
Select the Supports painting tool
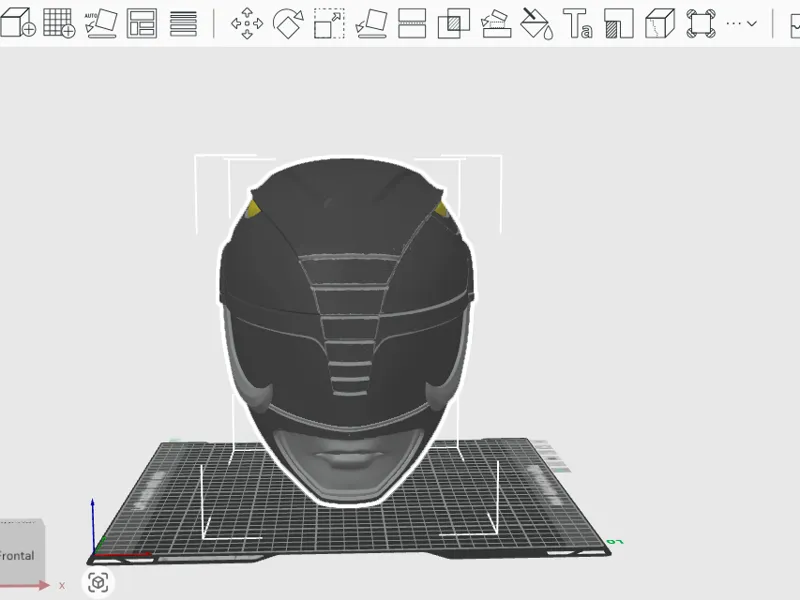[496, 23]
